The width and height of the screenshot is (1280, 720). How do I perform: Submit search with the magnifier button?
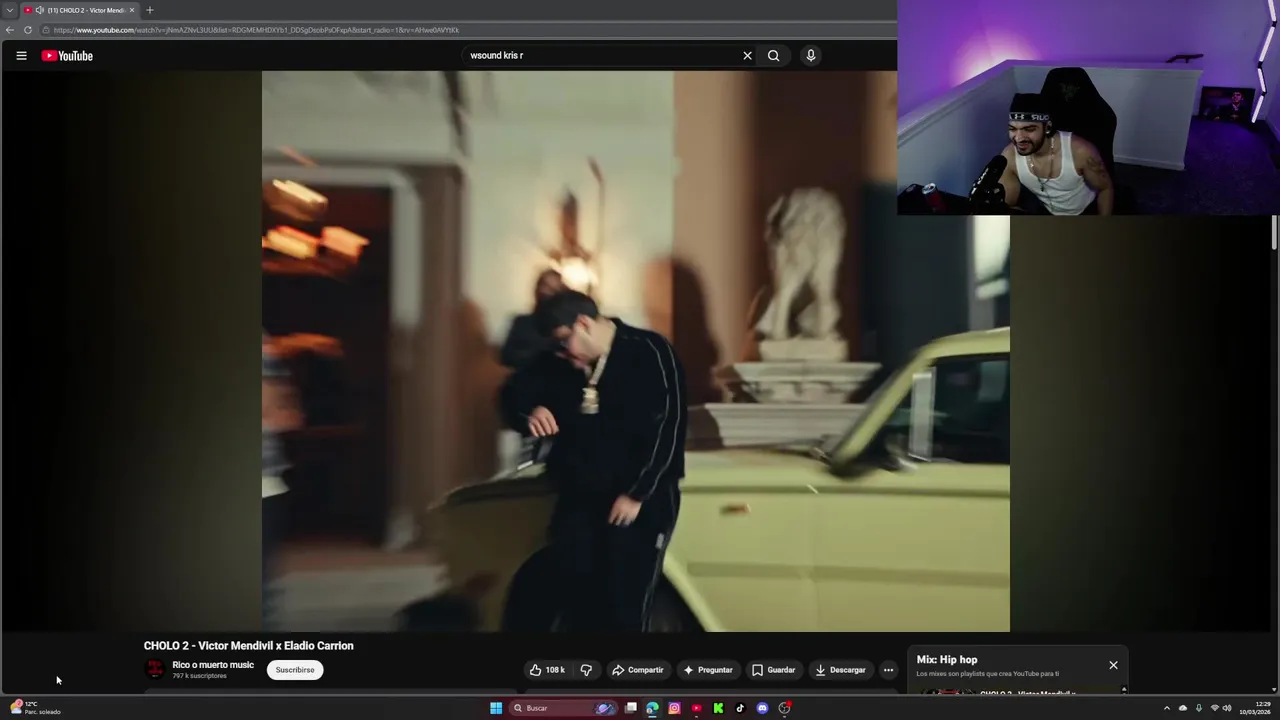pyautogui.click(x=773, y=56)
